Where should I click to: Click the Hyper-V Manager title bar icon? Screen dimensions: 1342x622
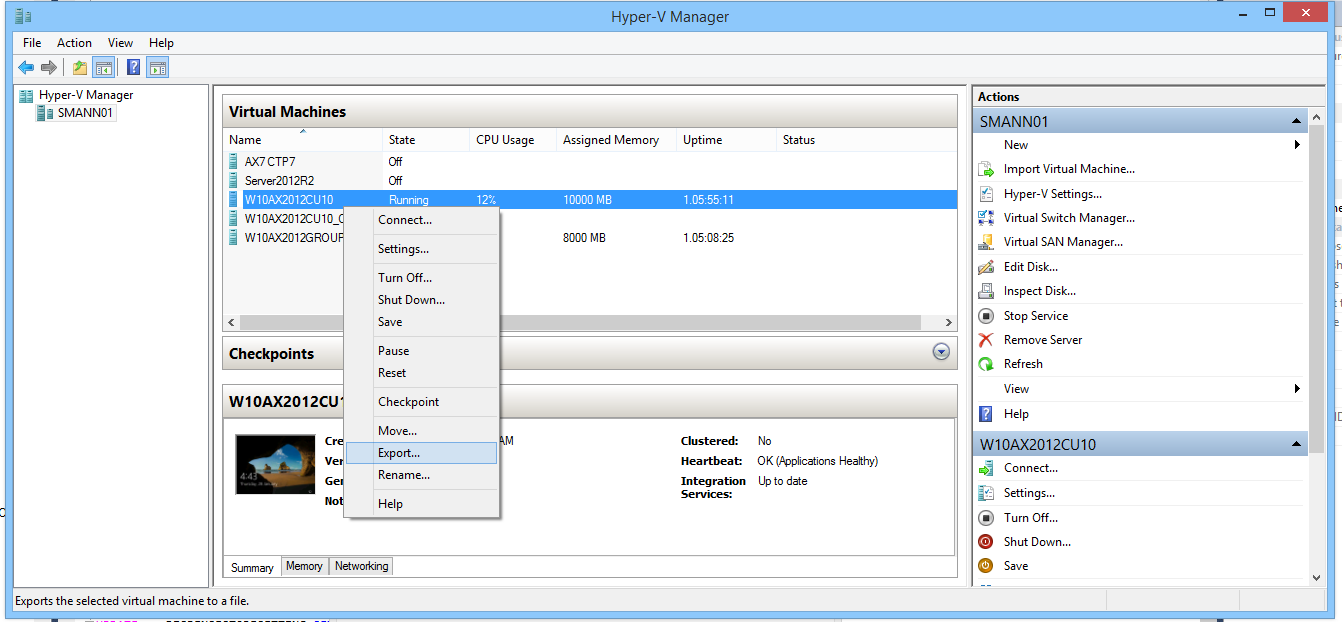coord(23,16)
